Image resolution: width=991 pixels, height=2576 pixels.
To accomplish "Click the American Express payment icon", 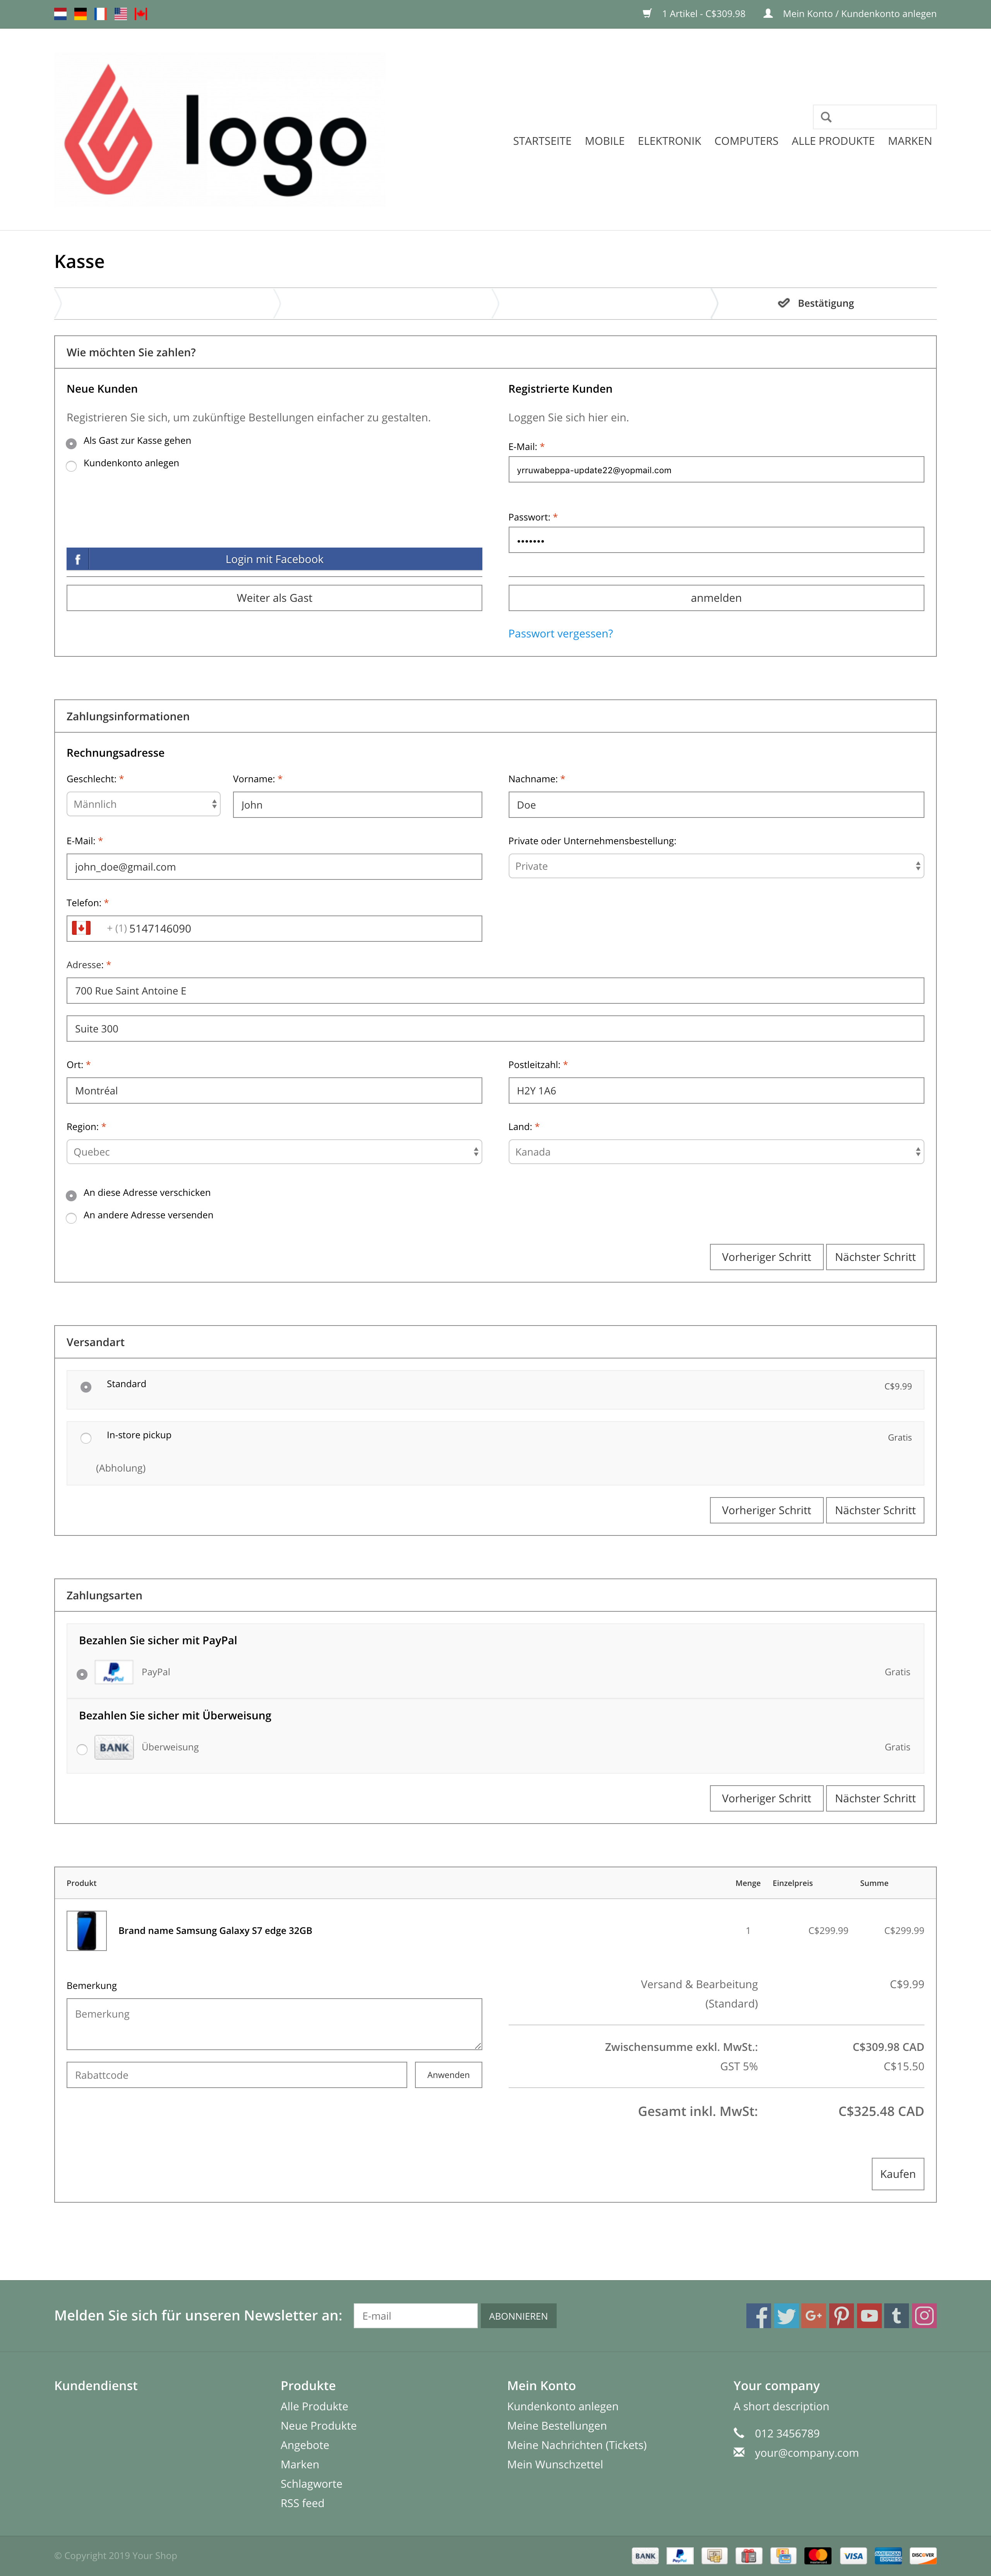I will [x=888, y=2555].
